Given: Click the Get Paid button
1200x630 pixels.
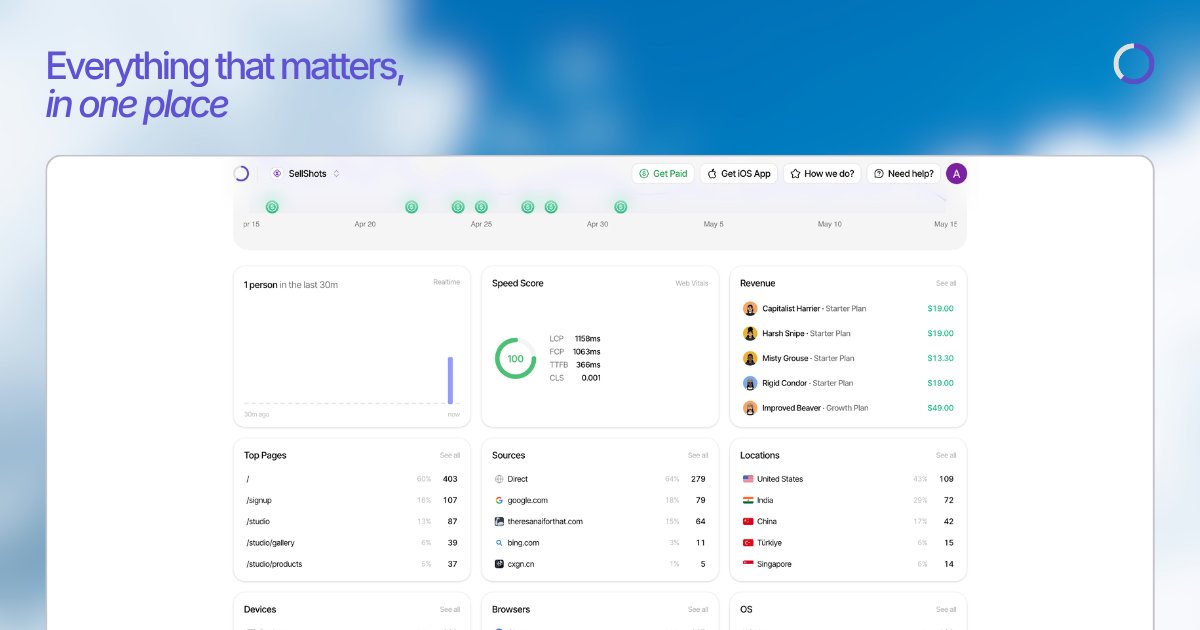Looking at the screenshot, I should click(x=663, y=173).
